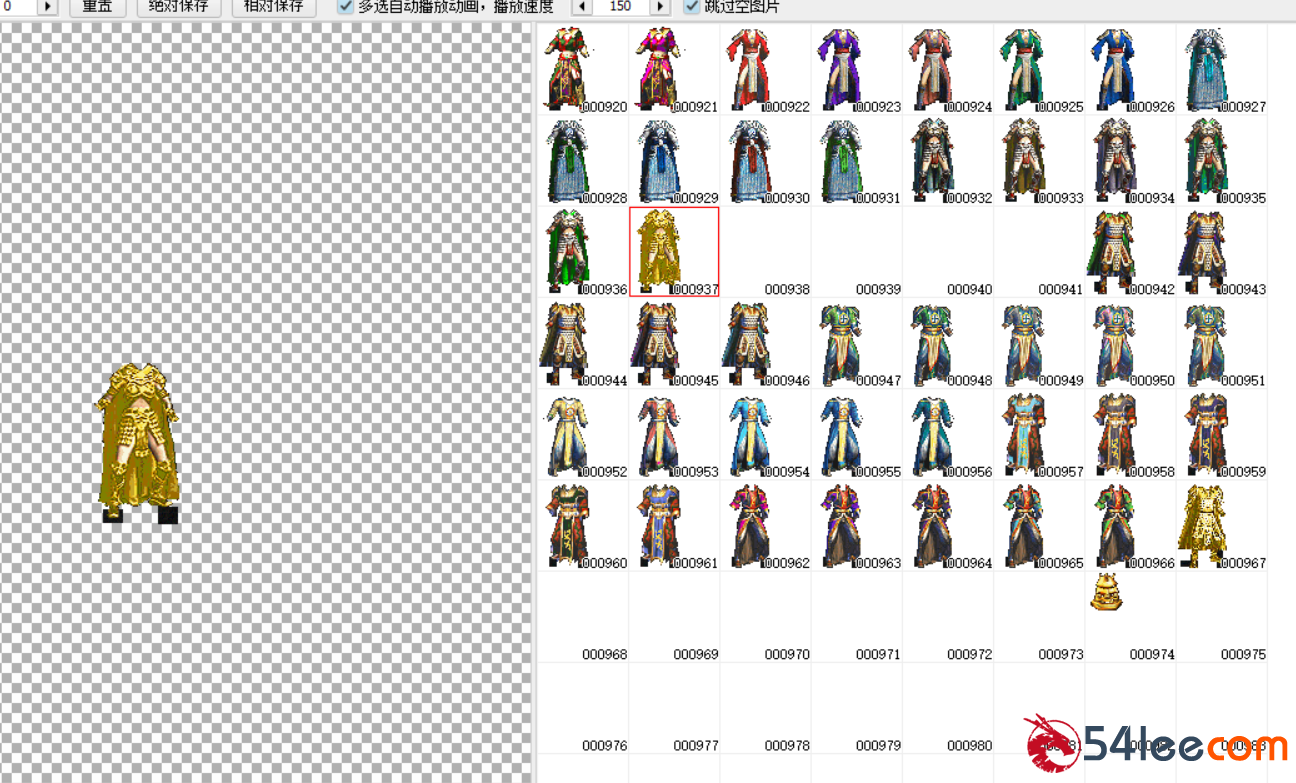1296x783 pixels.
Task: Select thumbnail 000935 green skeleton armor
Action: click(x=1221, y=160)
